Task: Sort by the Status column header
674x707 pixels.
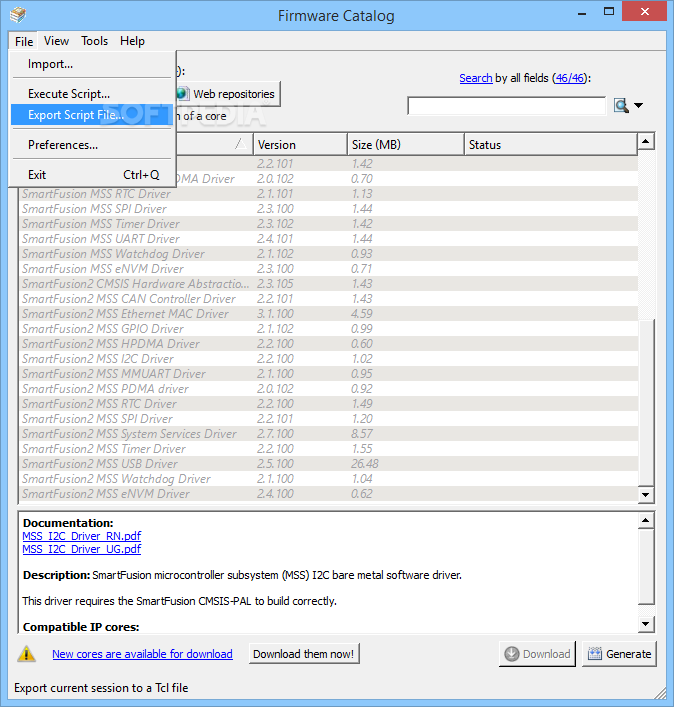Action: [551, 145]
